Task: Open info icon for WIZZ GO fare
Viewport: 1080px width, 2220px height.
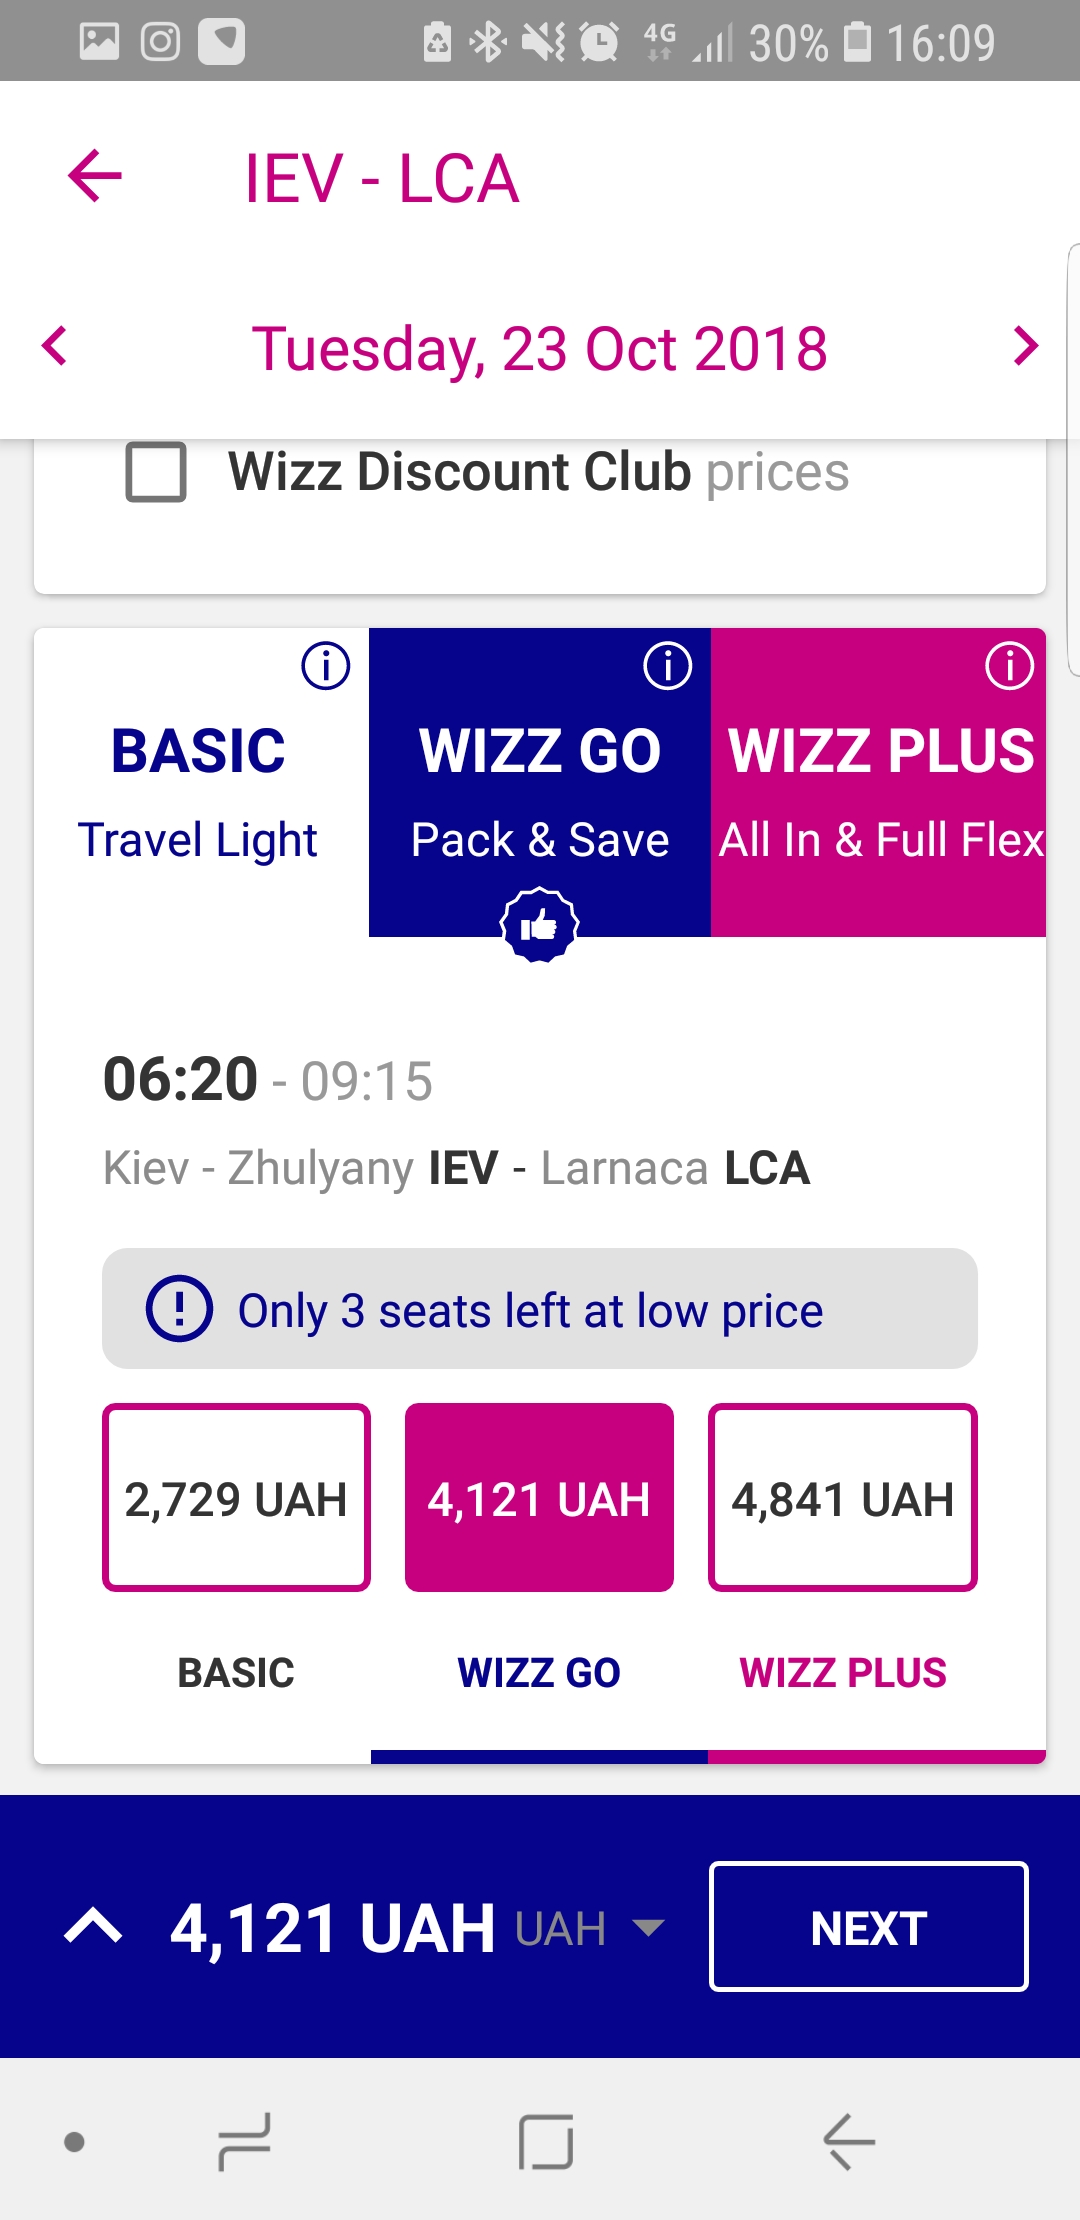Action: point(667,666)
